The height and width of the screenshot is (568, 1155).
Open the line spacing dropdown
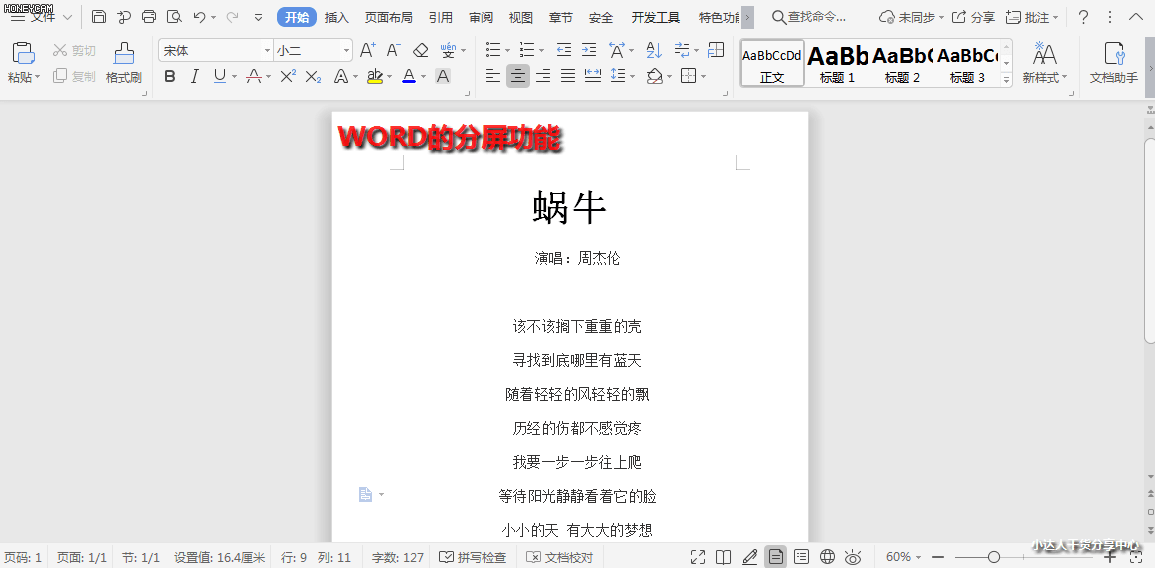(633, 77)
